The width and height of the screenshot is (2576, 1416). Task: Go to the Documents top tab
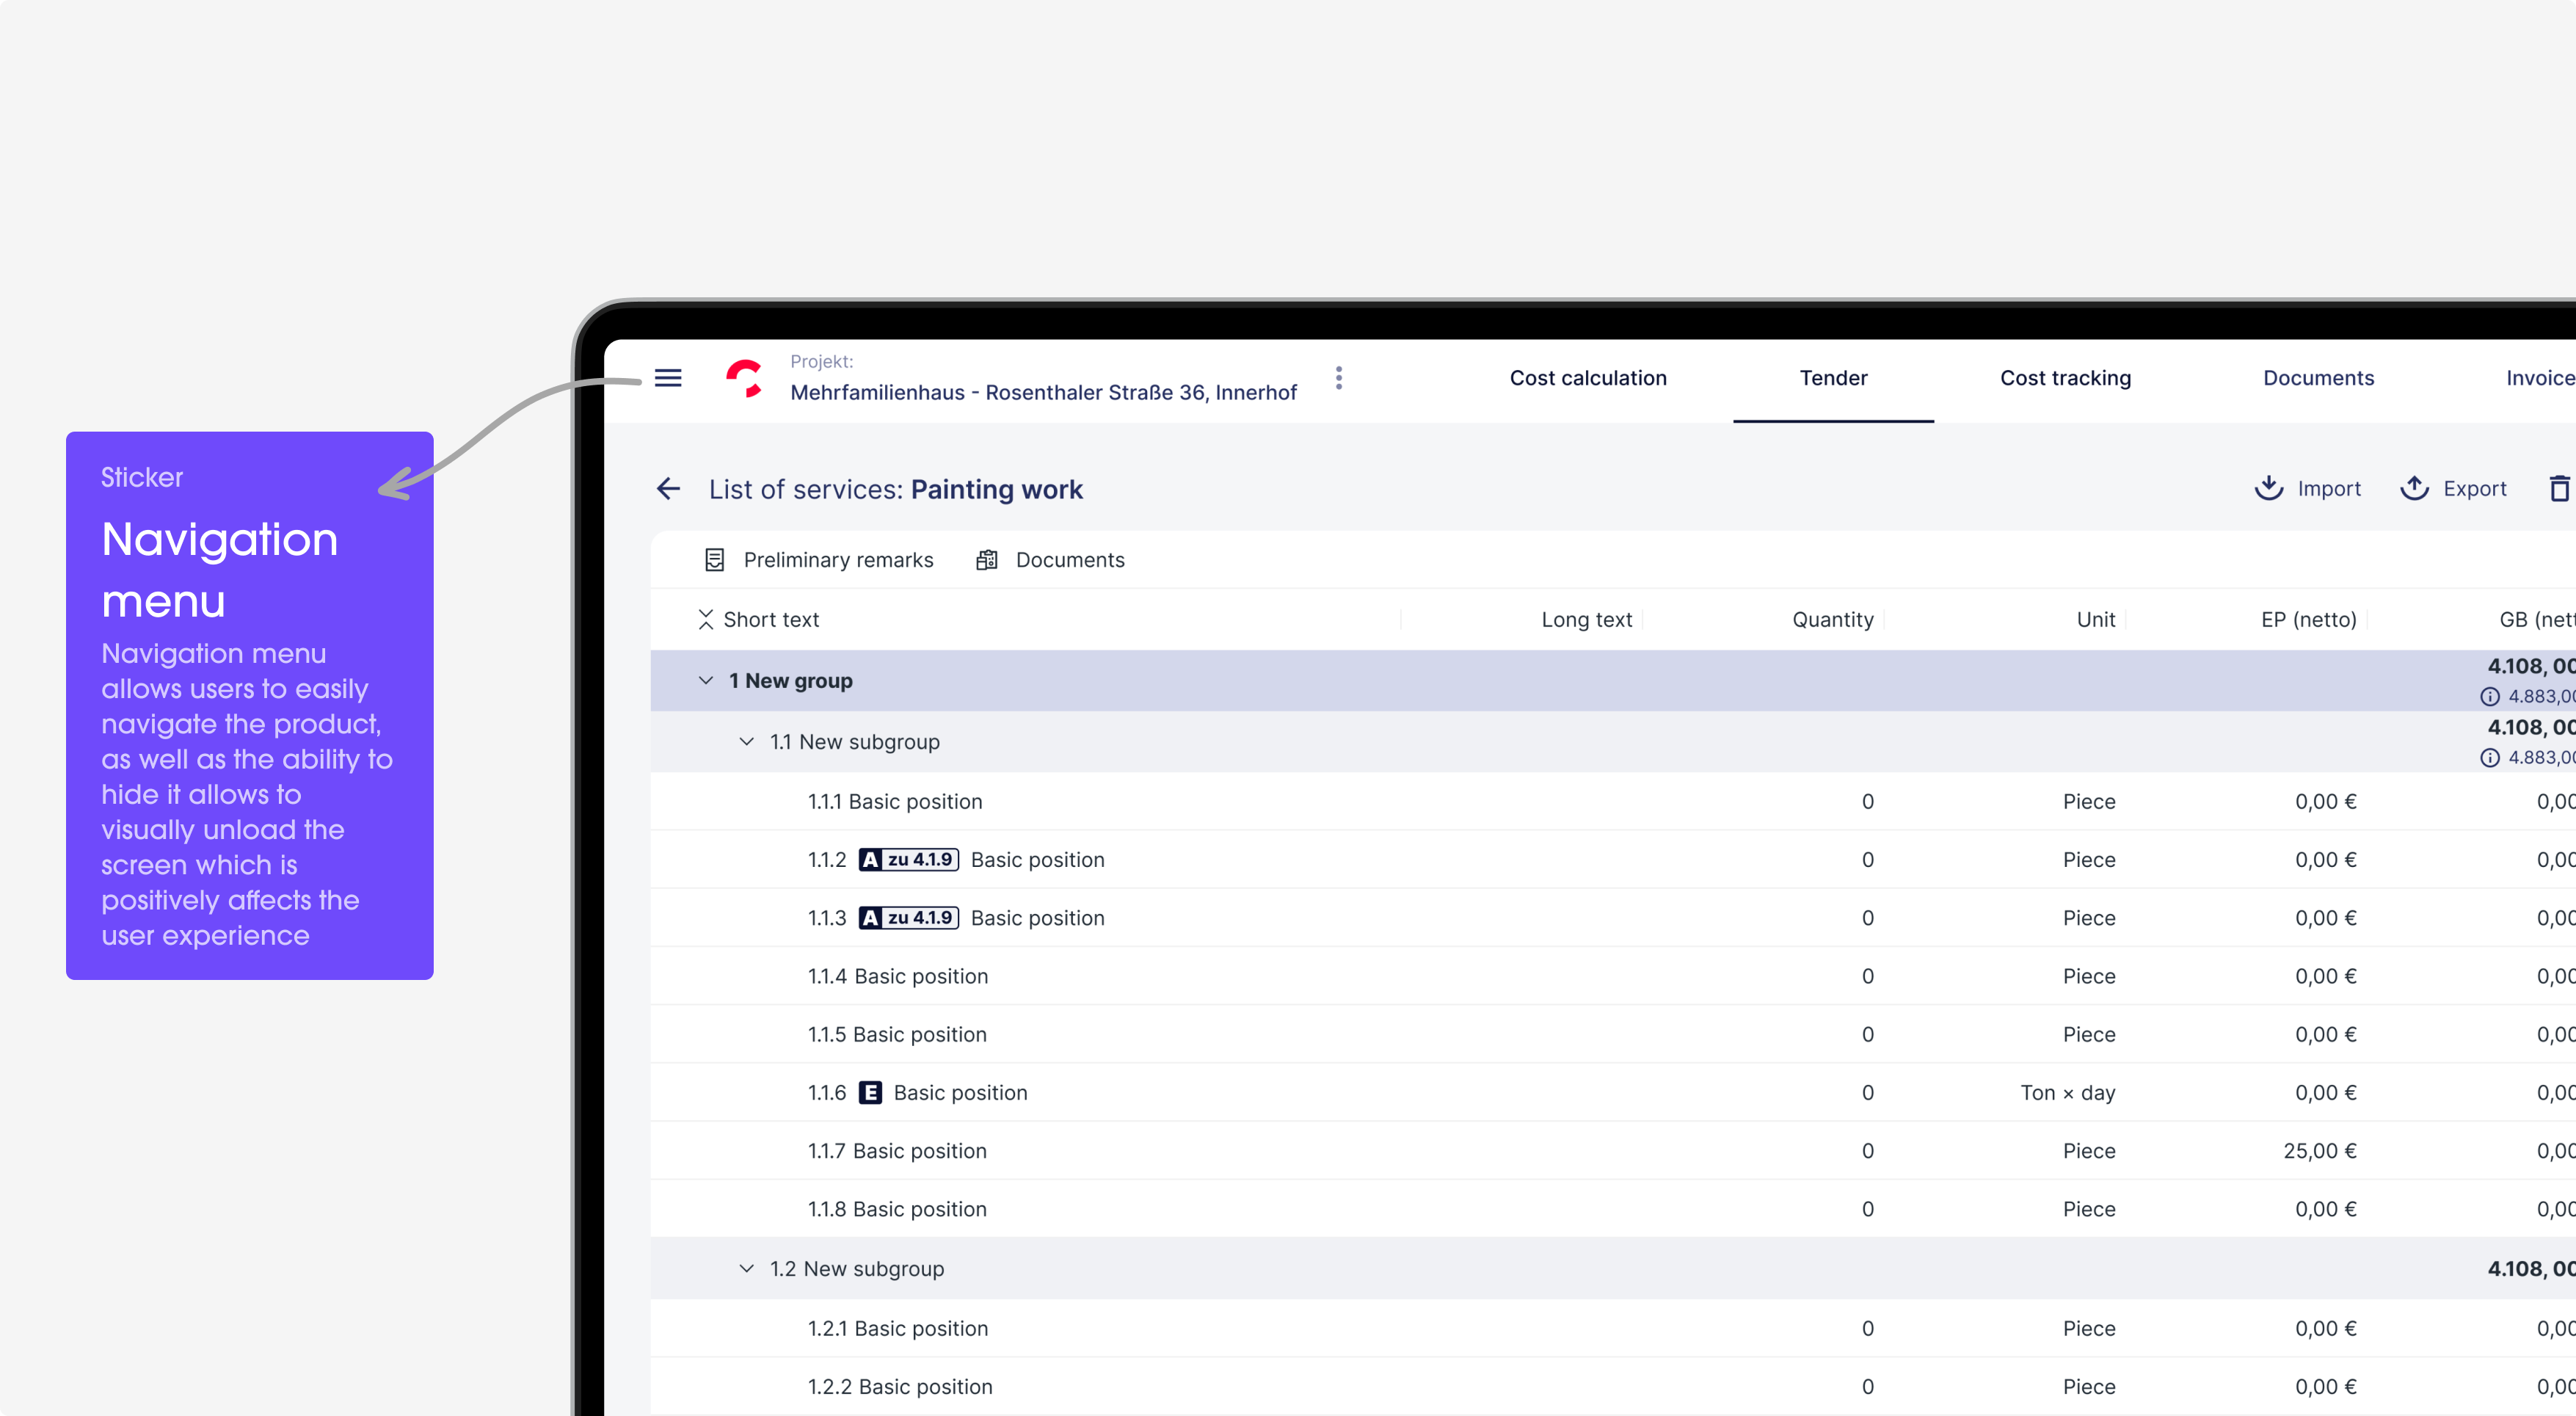tap(2318, 378)
